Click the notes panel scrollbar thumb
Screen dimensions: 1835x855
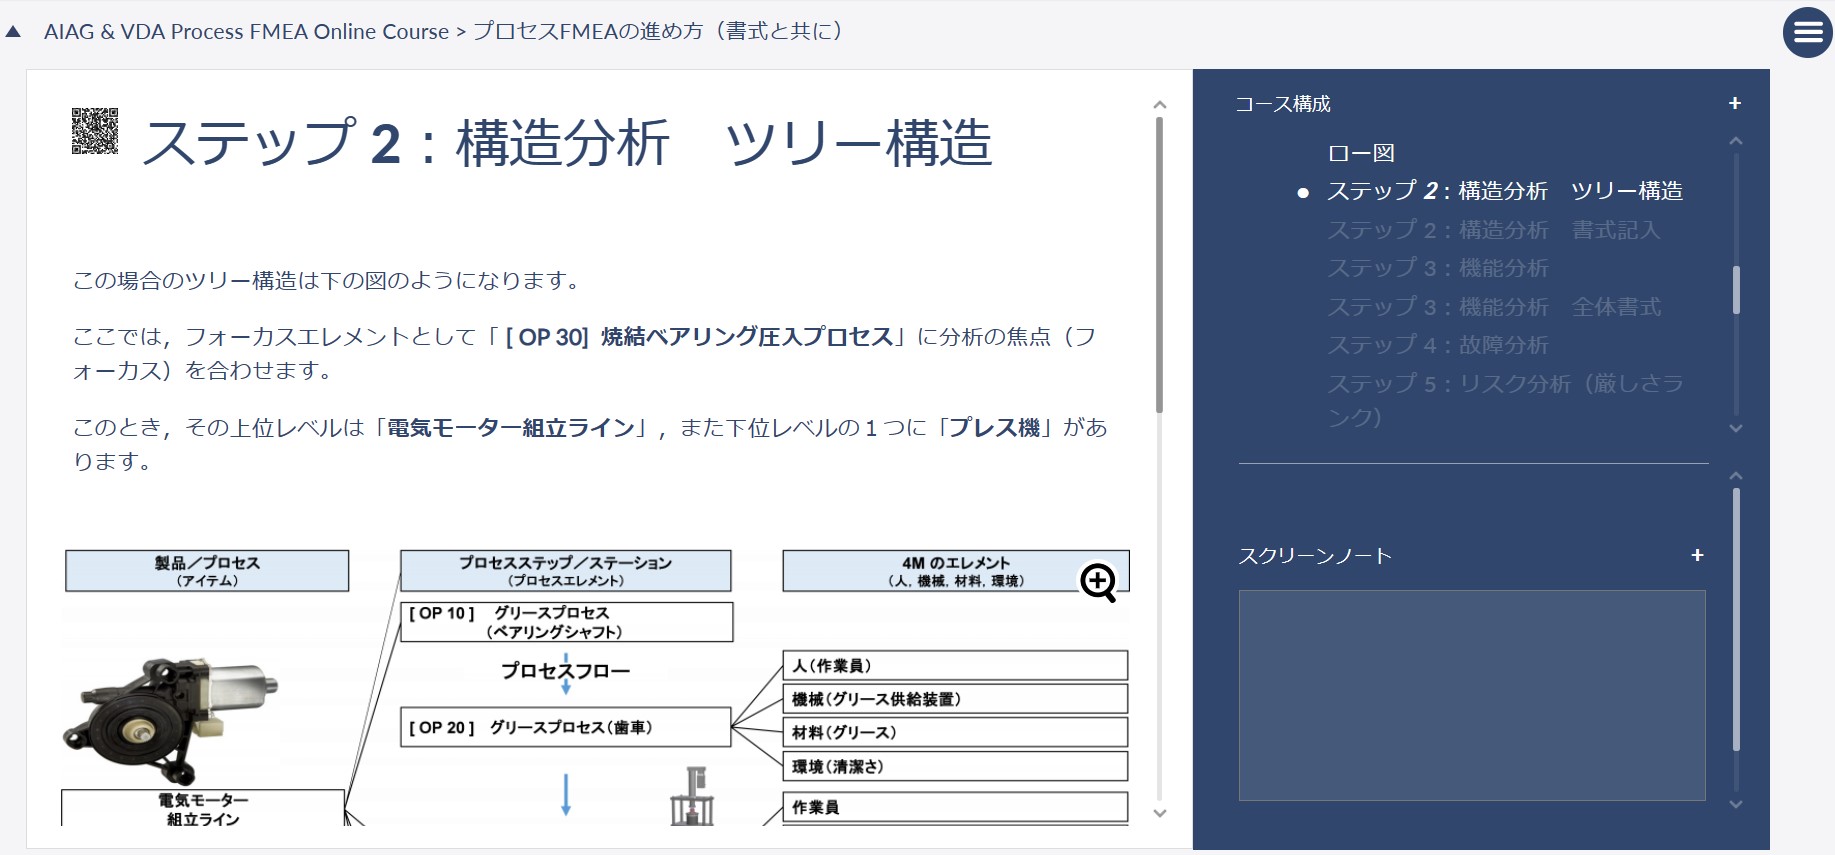point(1736,620)
